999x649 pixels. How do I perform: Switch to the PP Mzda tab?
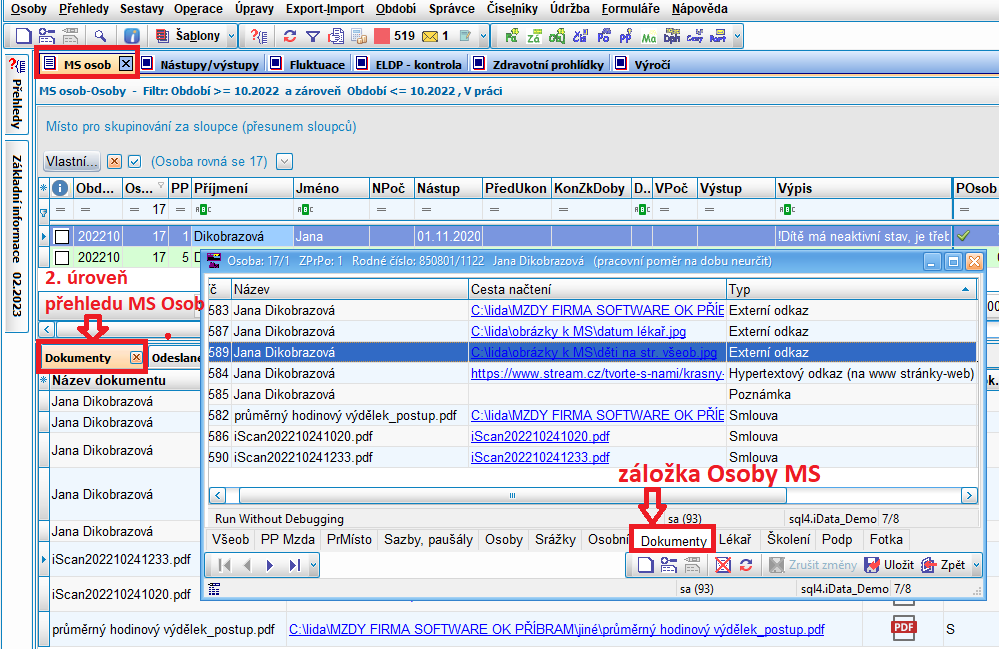[287, 539]
